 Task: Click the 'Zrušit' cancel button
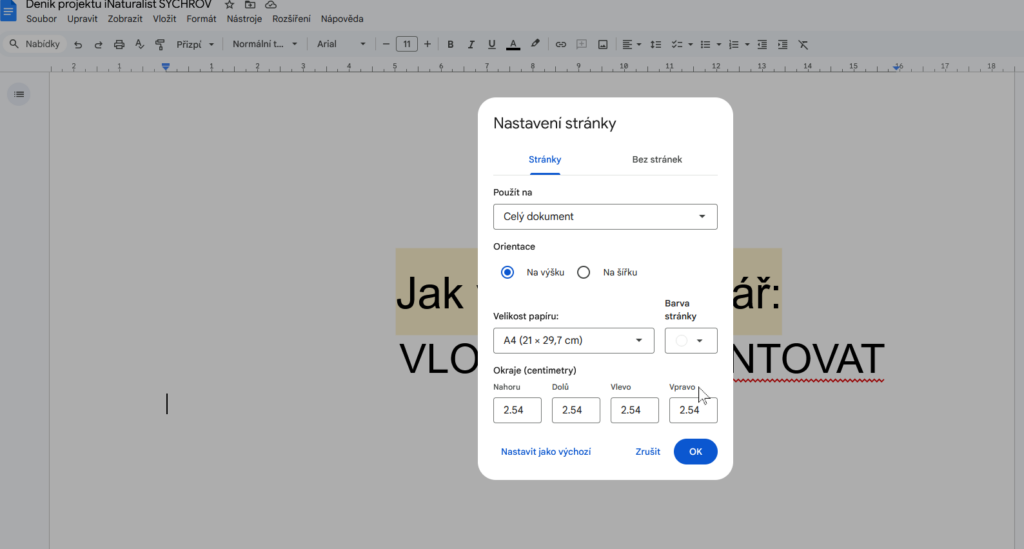pyautogui.click(x=647, y=452)
